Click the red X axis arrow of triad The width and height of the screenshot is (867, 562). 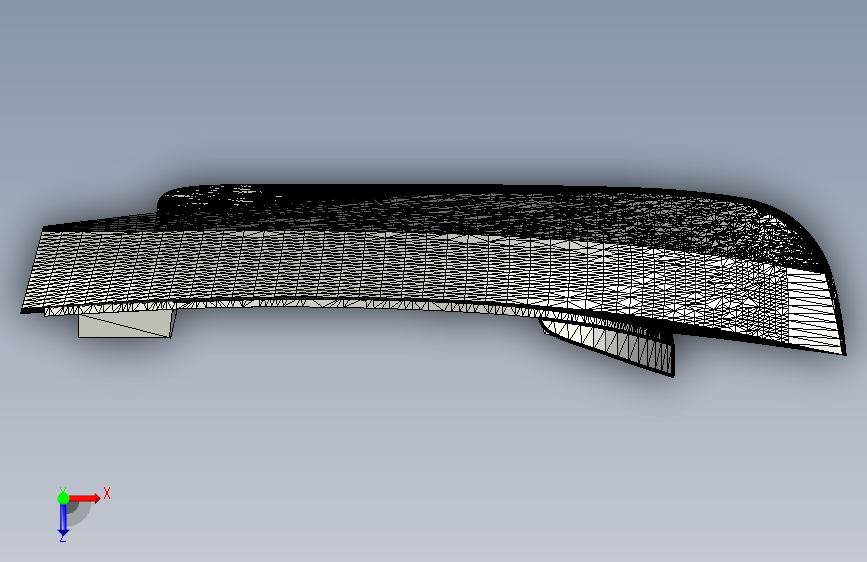click(84, 498)
